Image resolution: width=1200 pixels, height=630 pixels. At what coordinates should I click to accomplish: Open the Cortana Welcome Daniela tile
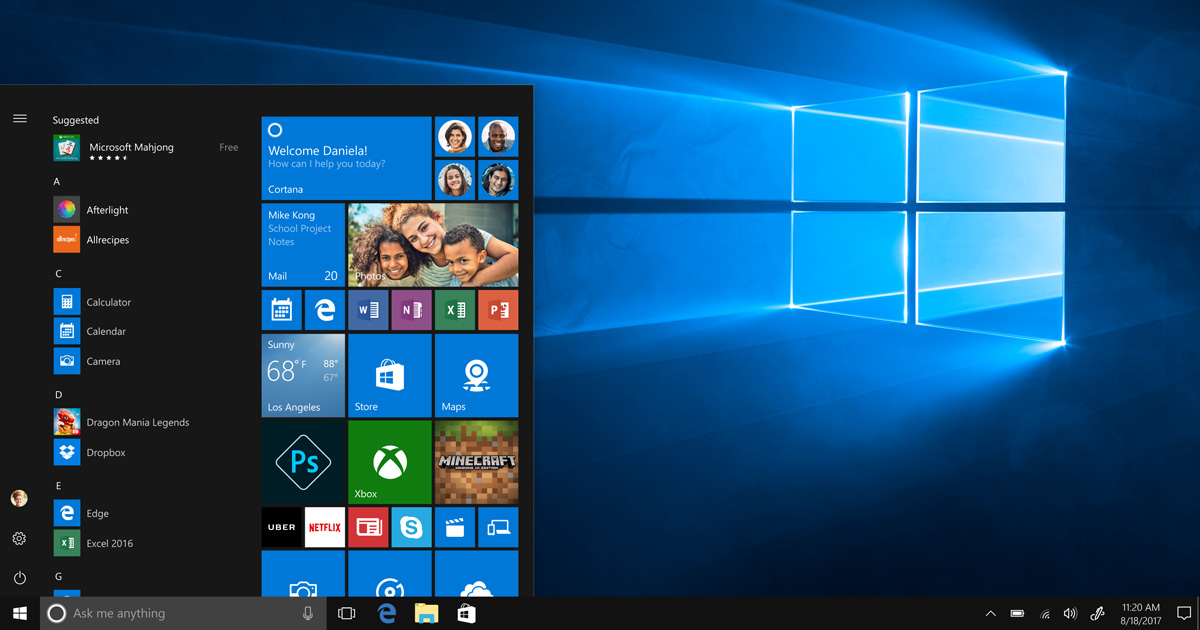[346, 158]
